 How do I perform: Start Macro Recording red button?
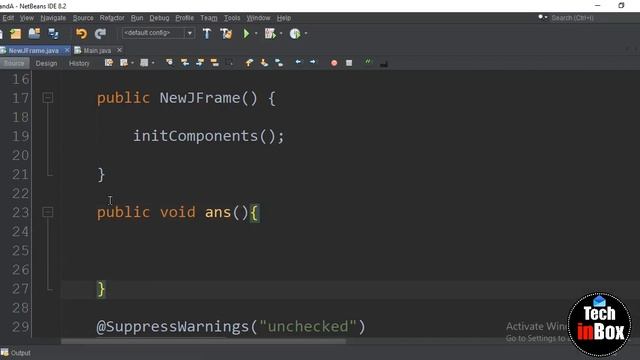click(334, 63)
